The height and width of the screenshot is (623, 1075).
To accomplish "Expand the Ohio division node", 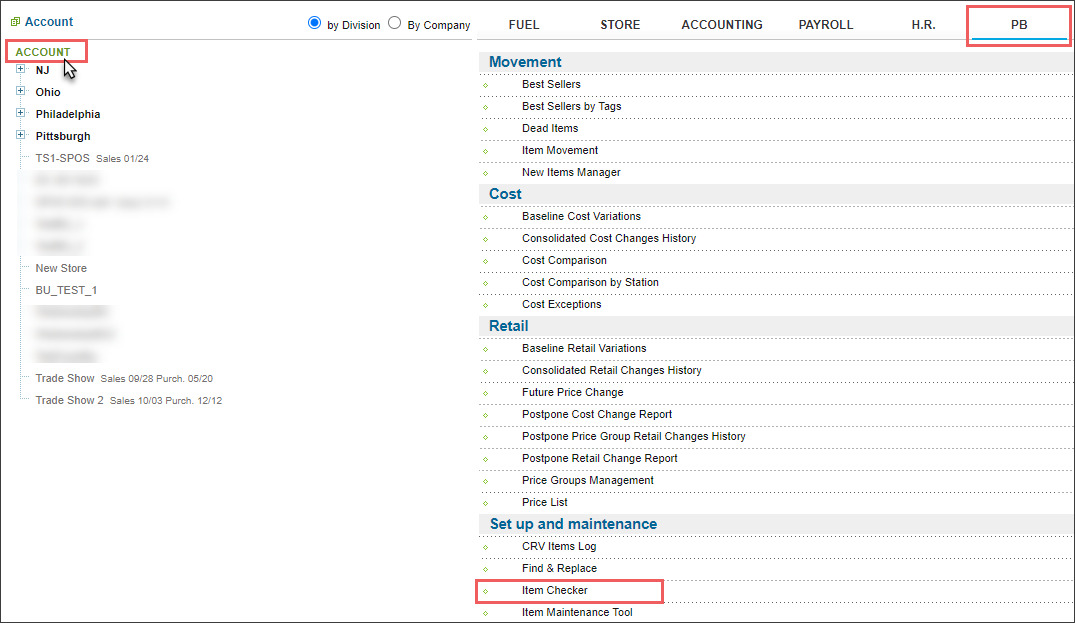I will click(20, 92).
